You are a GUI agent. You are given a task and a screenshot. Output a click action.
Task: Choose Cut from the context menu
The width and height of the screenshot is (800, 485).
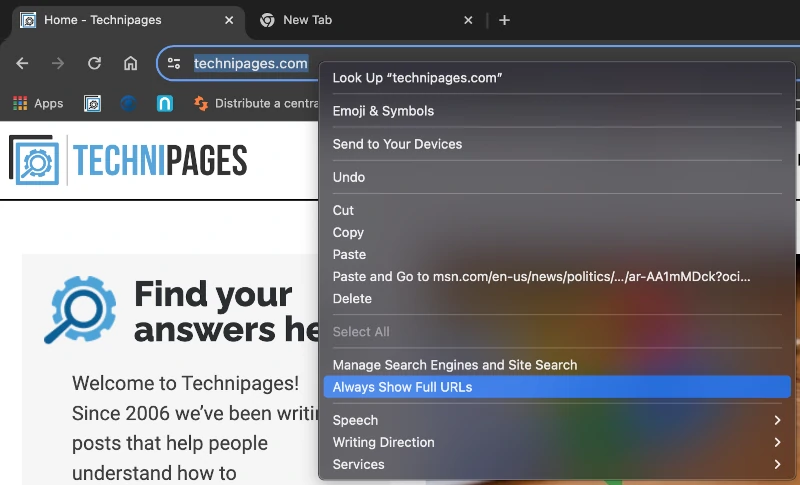coord(557,210)
